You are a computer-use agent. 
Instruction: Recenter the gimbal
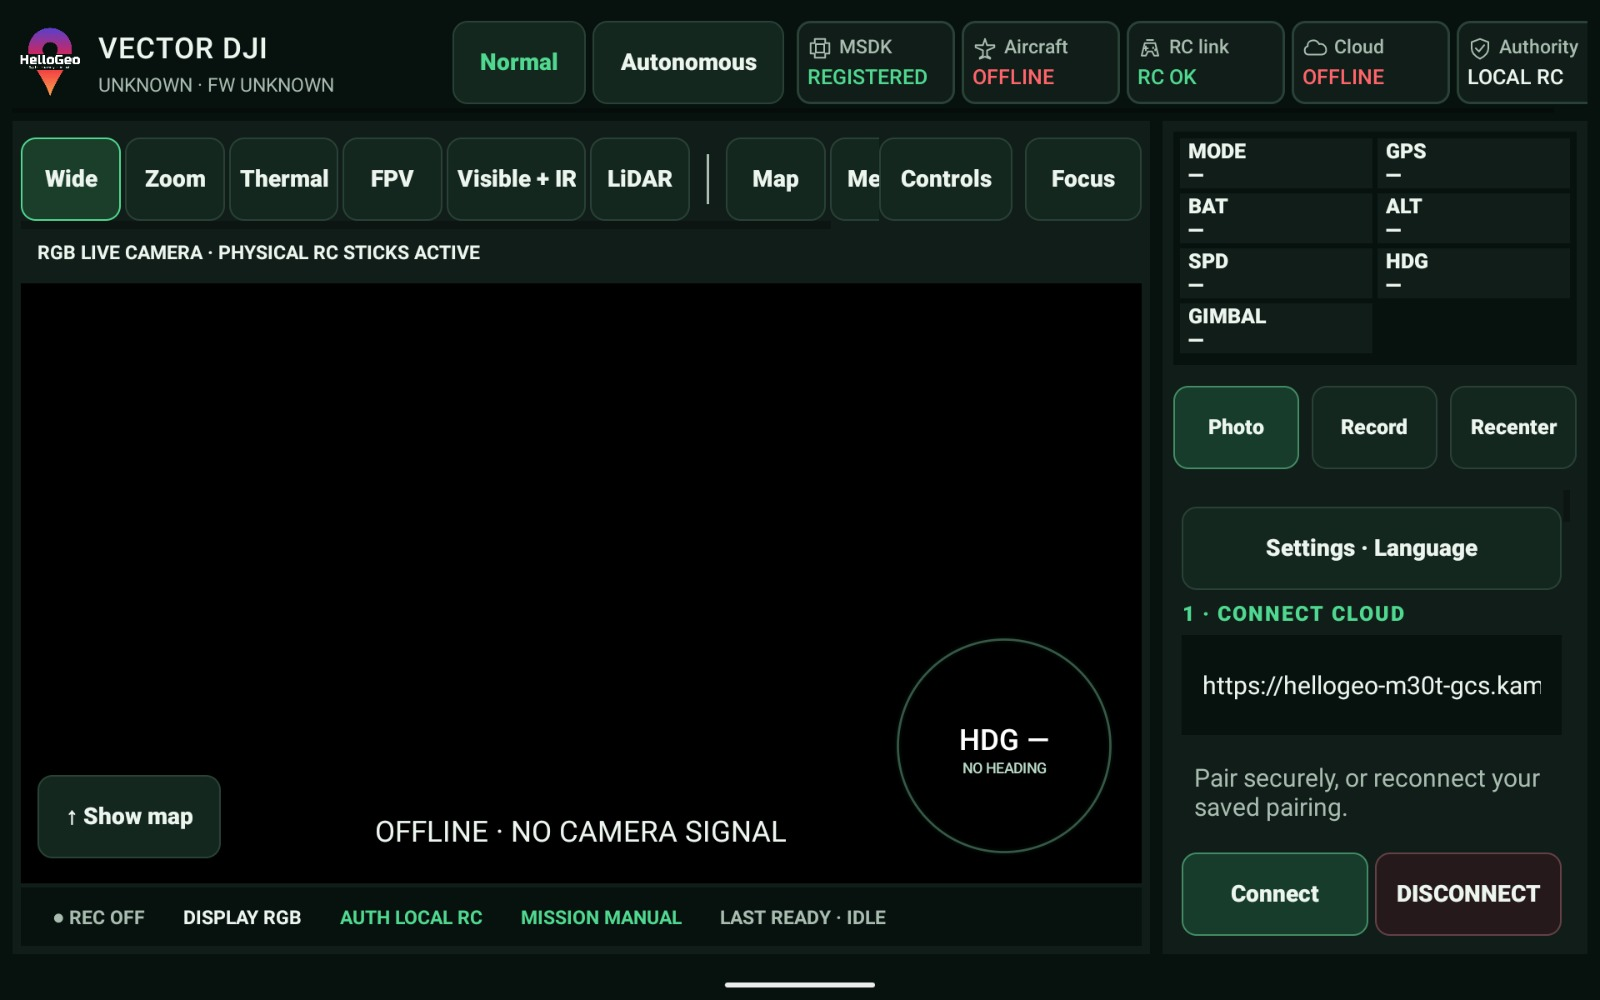coord(1513,427)
